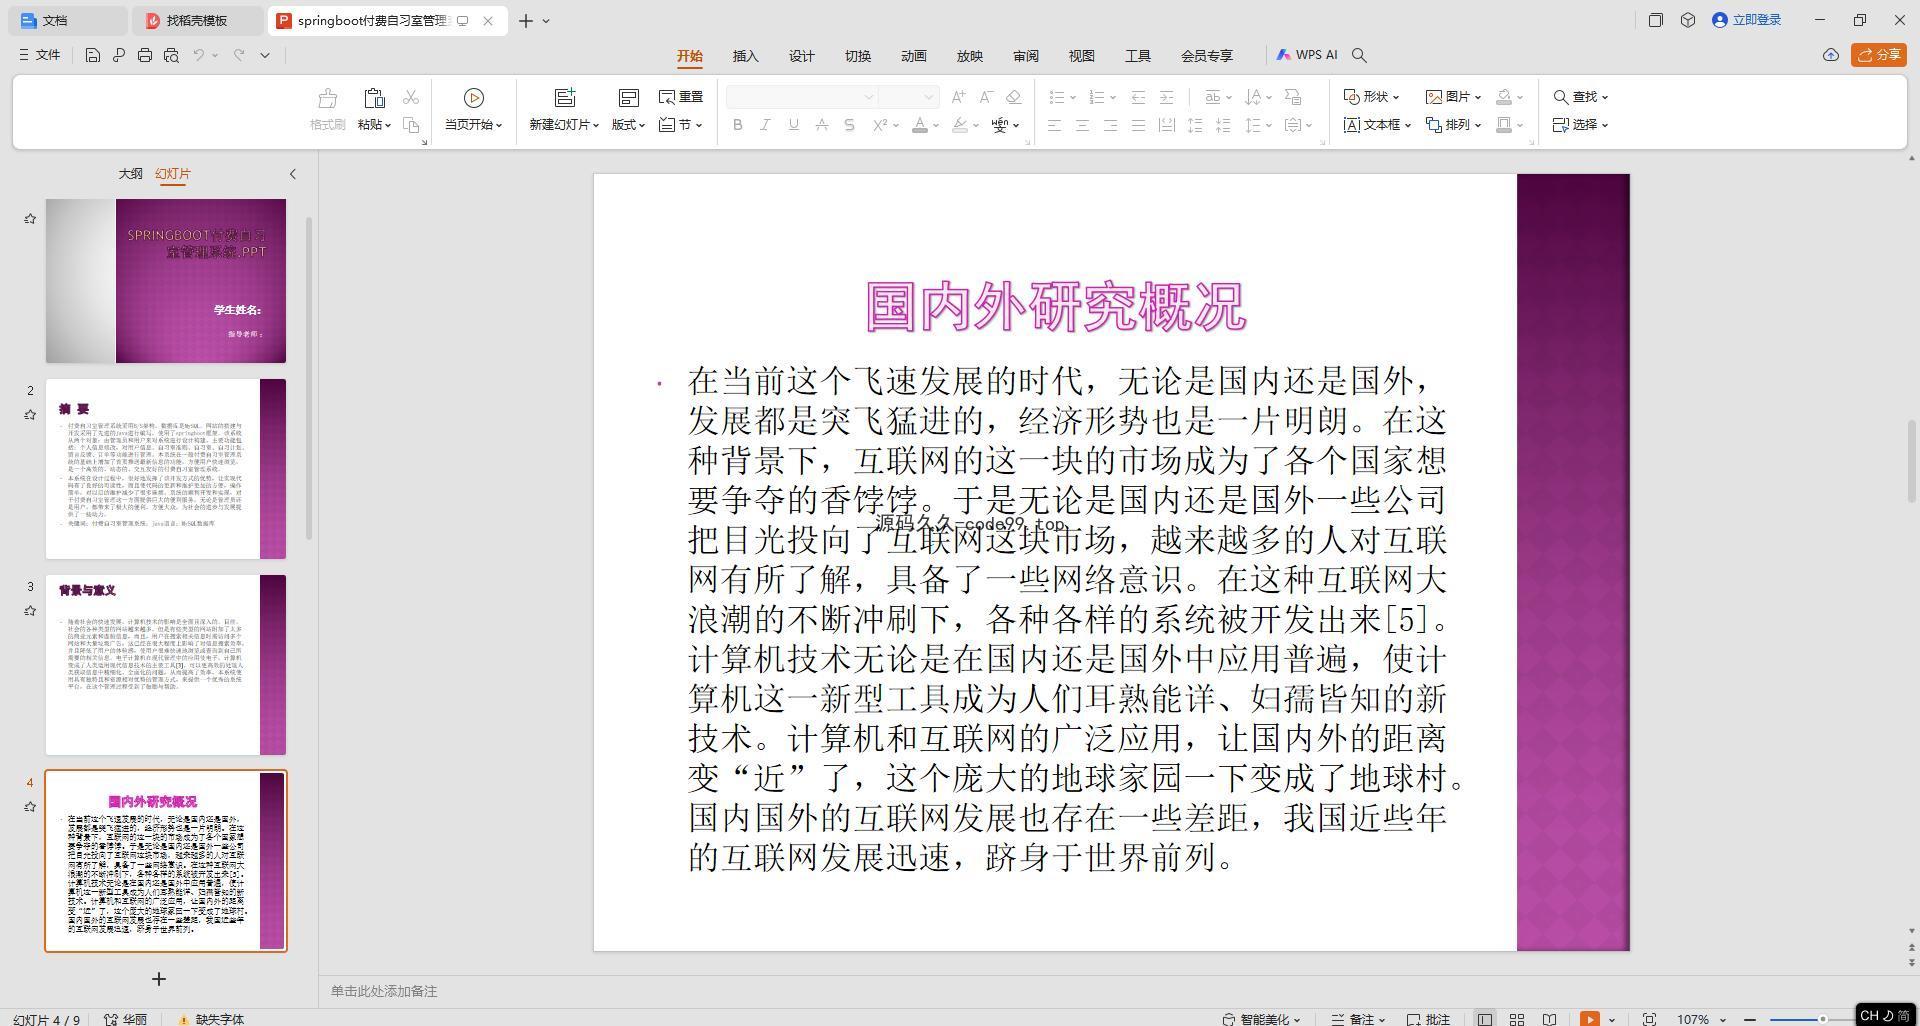This screenshot has height=1026, width=1920.
Task: Justify text alignment
Action: coord(1138,125)
